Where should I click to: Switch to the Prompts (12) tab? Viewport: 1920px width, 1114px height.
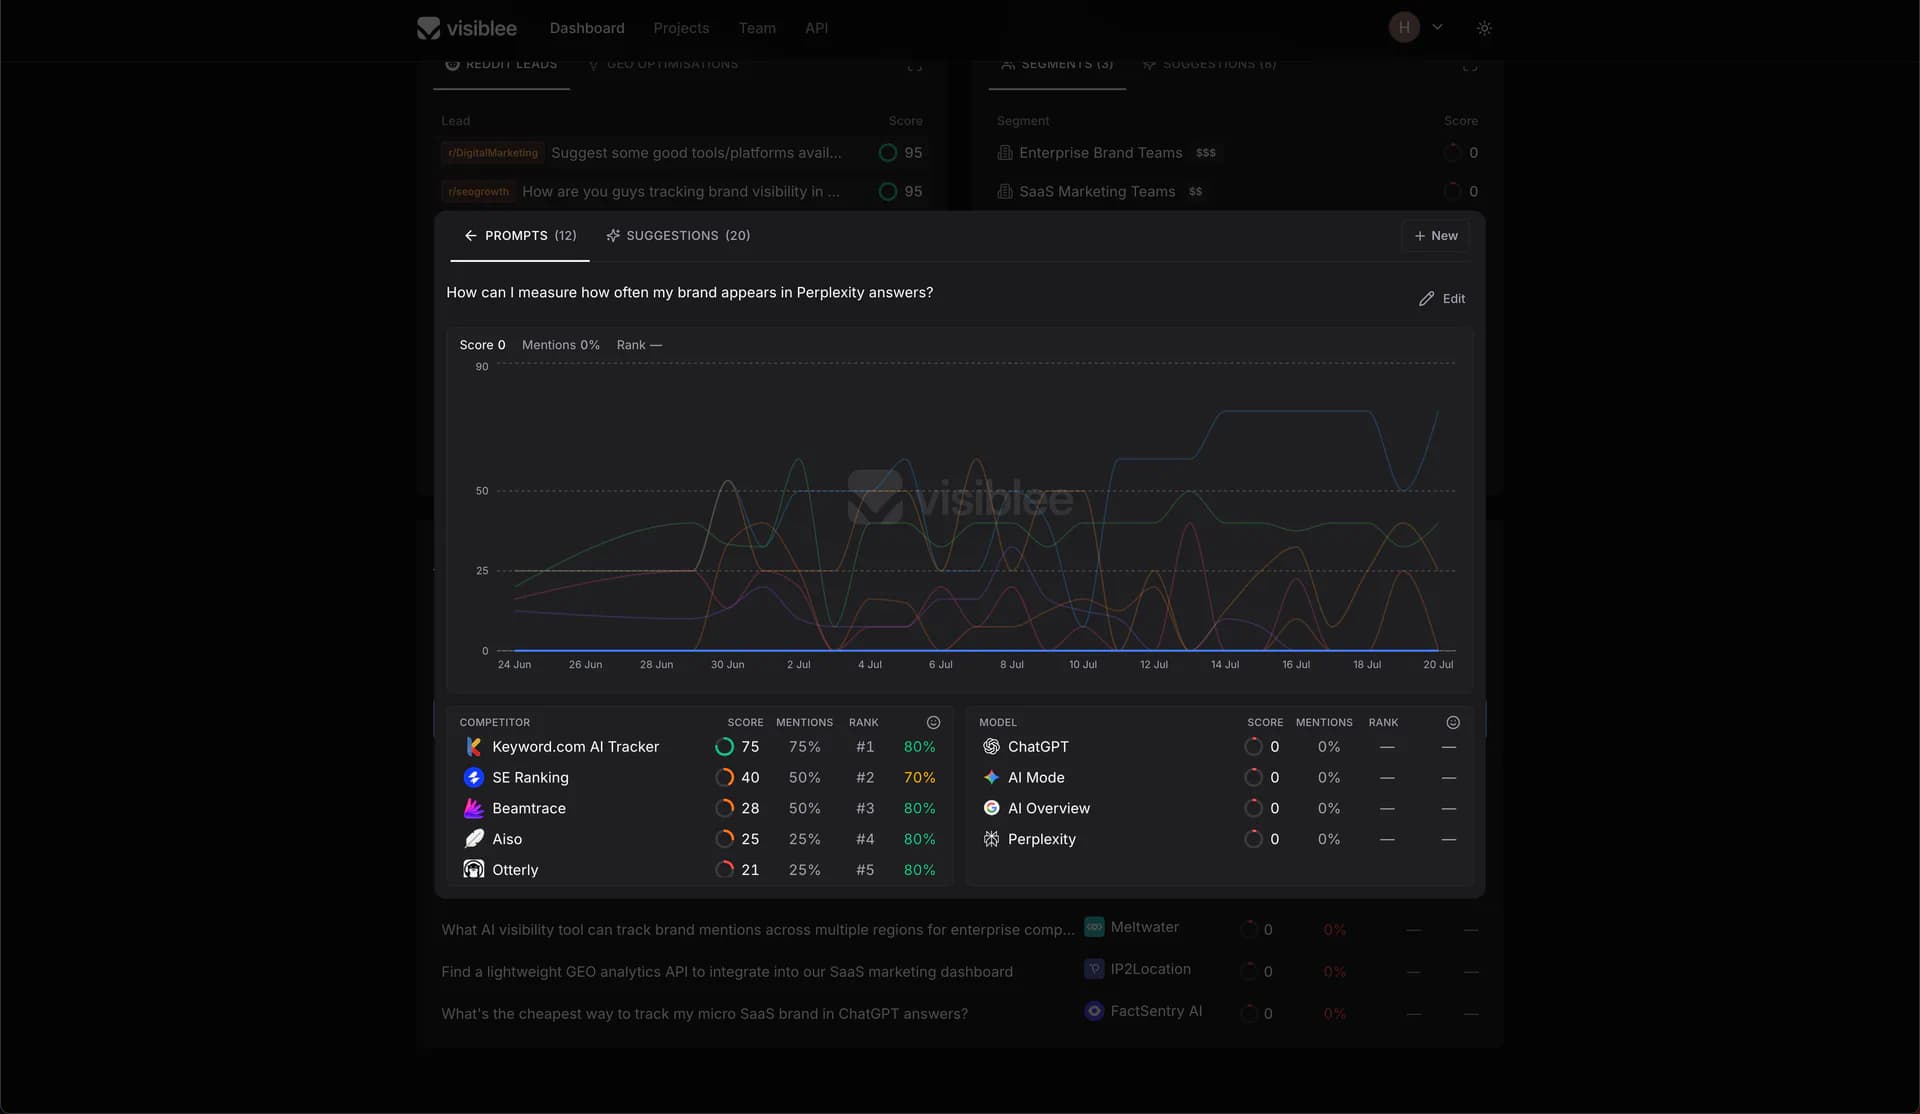tap(520, 236)
